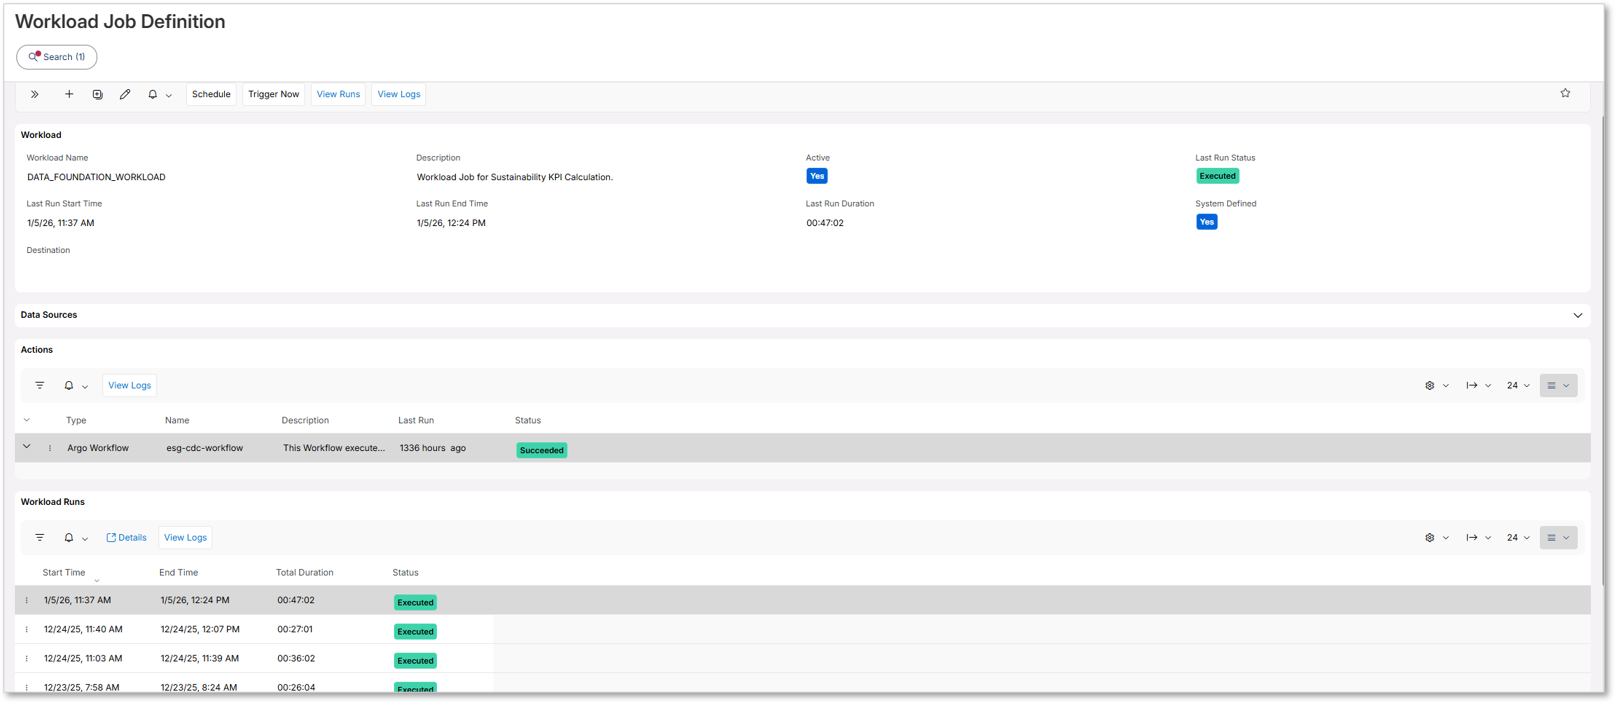Image resolution: width=1615 pixels, height=703 pixels.
Task: Click the Trigger Now button
Action: [x=273, y=94]
